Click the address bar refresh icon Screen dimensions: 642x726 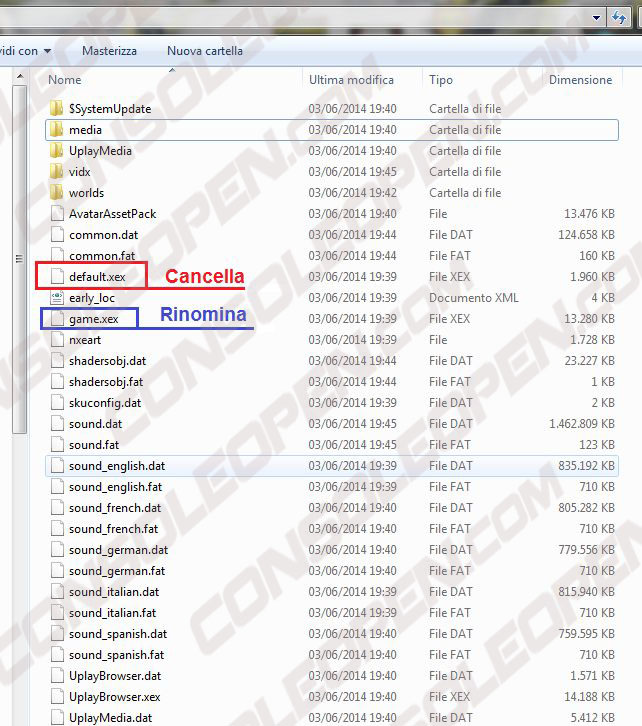tap(619, 18)
